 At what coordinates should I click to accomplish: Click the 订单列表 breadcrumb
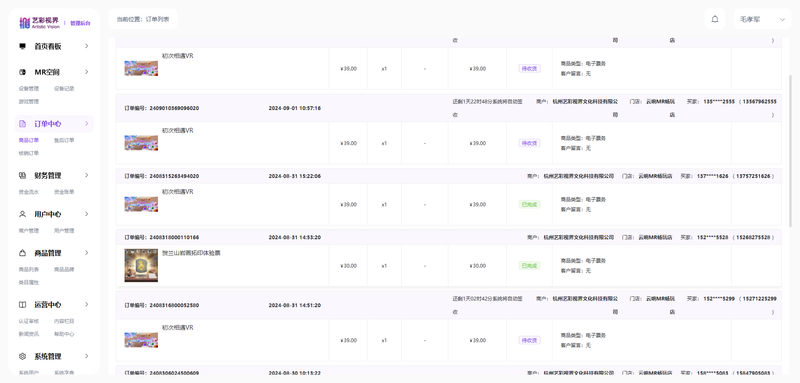[158, 19]
